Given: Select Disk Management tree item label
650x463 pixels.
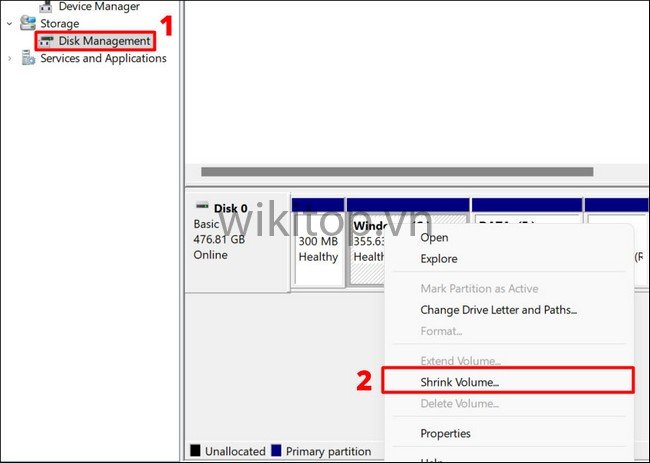Looking at the screenshot, I should [104, 41].
